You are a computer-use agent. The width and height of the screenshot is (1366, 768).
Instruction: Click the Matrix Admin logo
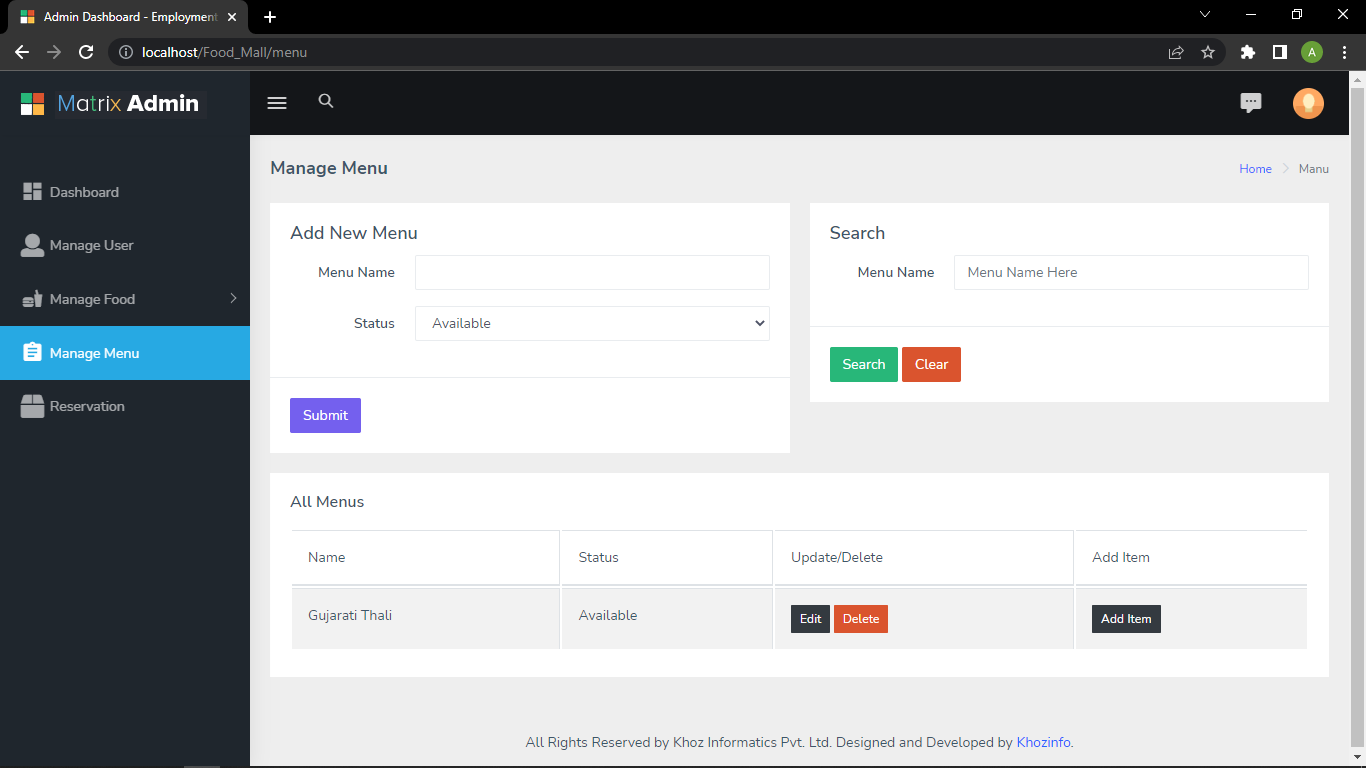pyautogui.click(x=112, y=103)
